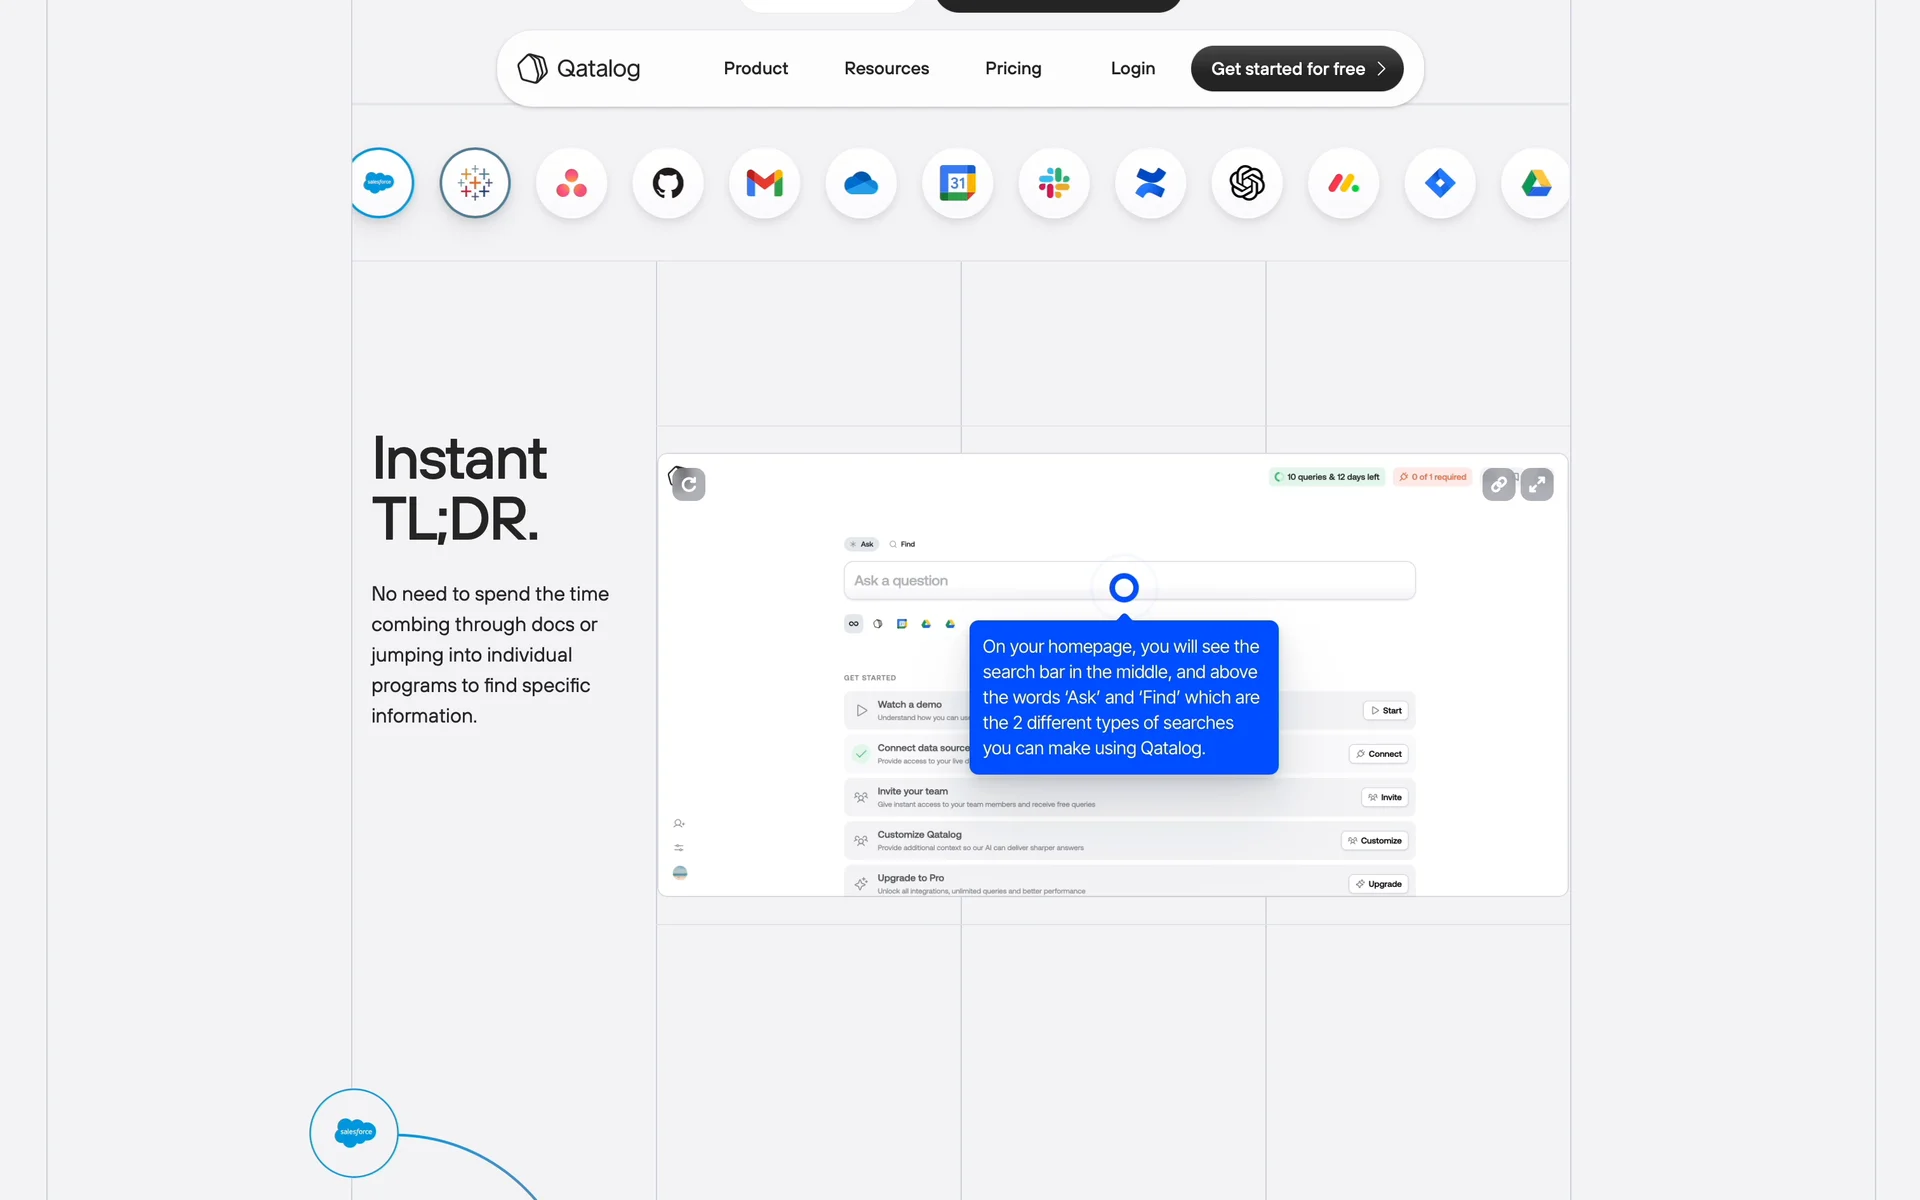Toggle the all-sources infinity filter

(x=853, y=623)
